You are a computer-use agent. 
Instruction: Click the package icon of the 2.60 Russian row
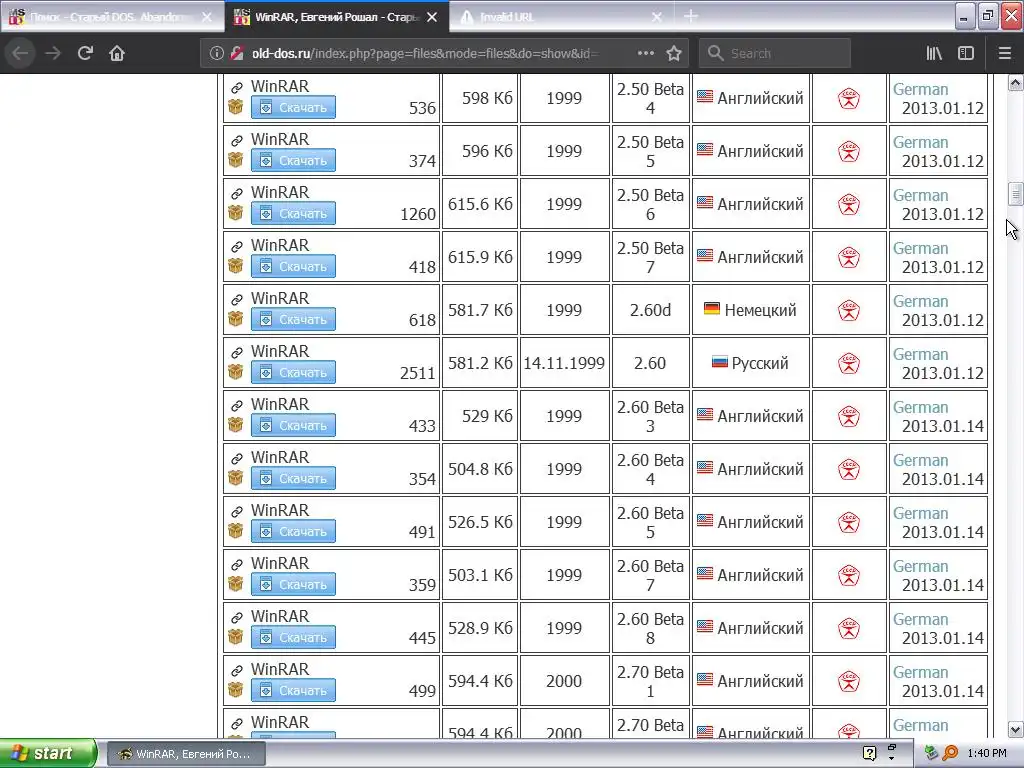point(236,372)
